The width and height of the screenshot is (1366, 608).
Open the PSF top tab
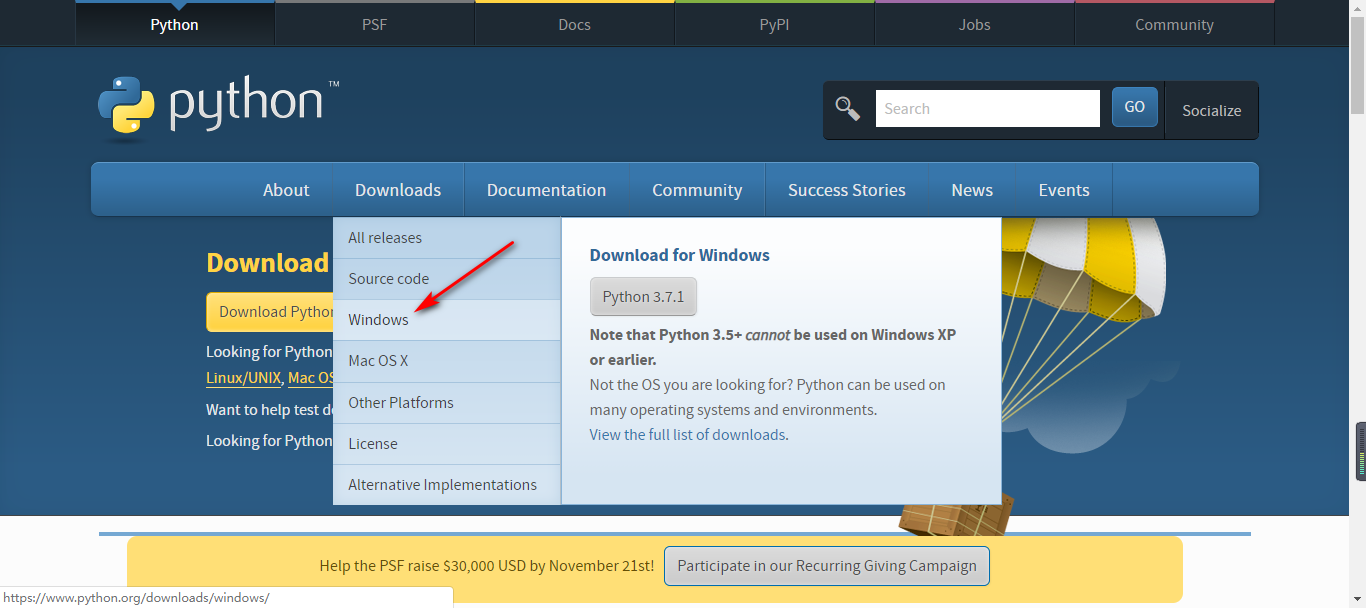375,24
